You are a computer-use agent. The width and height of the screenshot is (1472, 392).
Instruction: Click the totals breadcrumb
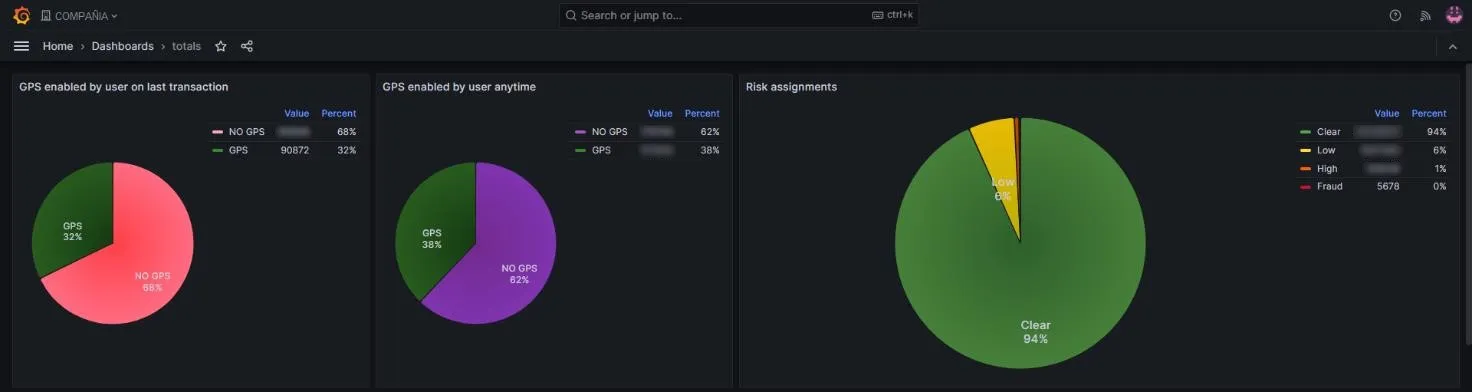[x=186, y=46]
